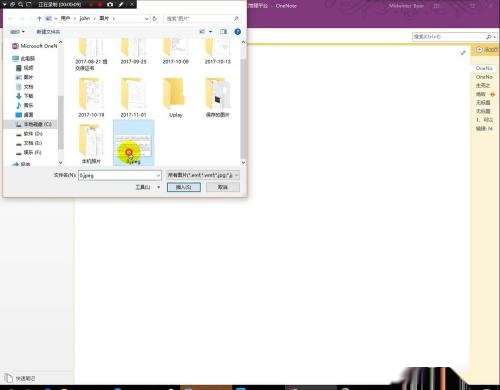Click the OneNote search box

coord(449,37)
